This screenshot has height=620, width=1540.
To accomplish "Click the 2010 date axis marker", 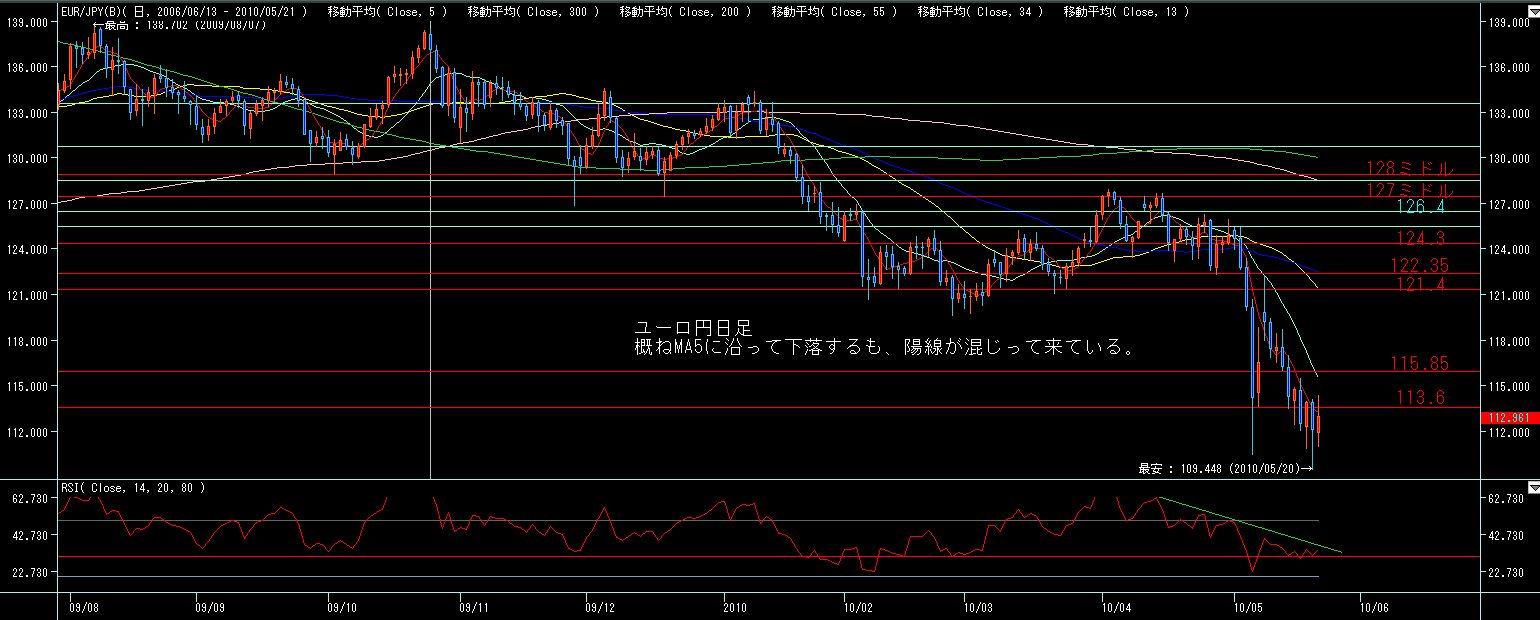I will pyautogui.click(x=733, y=605).
